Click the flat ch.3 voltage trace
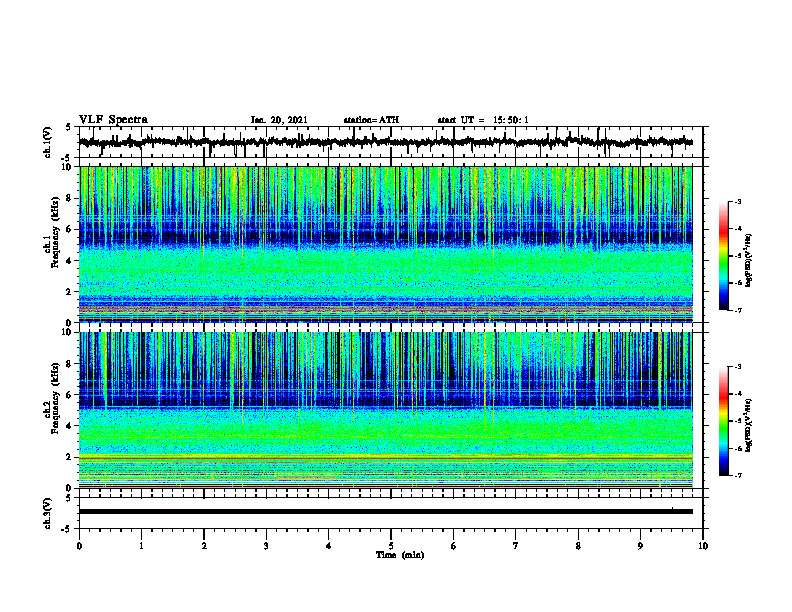This screenshot has height=612, width=792. tap(386, 512)
